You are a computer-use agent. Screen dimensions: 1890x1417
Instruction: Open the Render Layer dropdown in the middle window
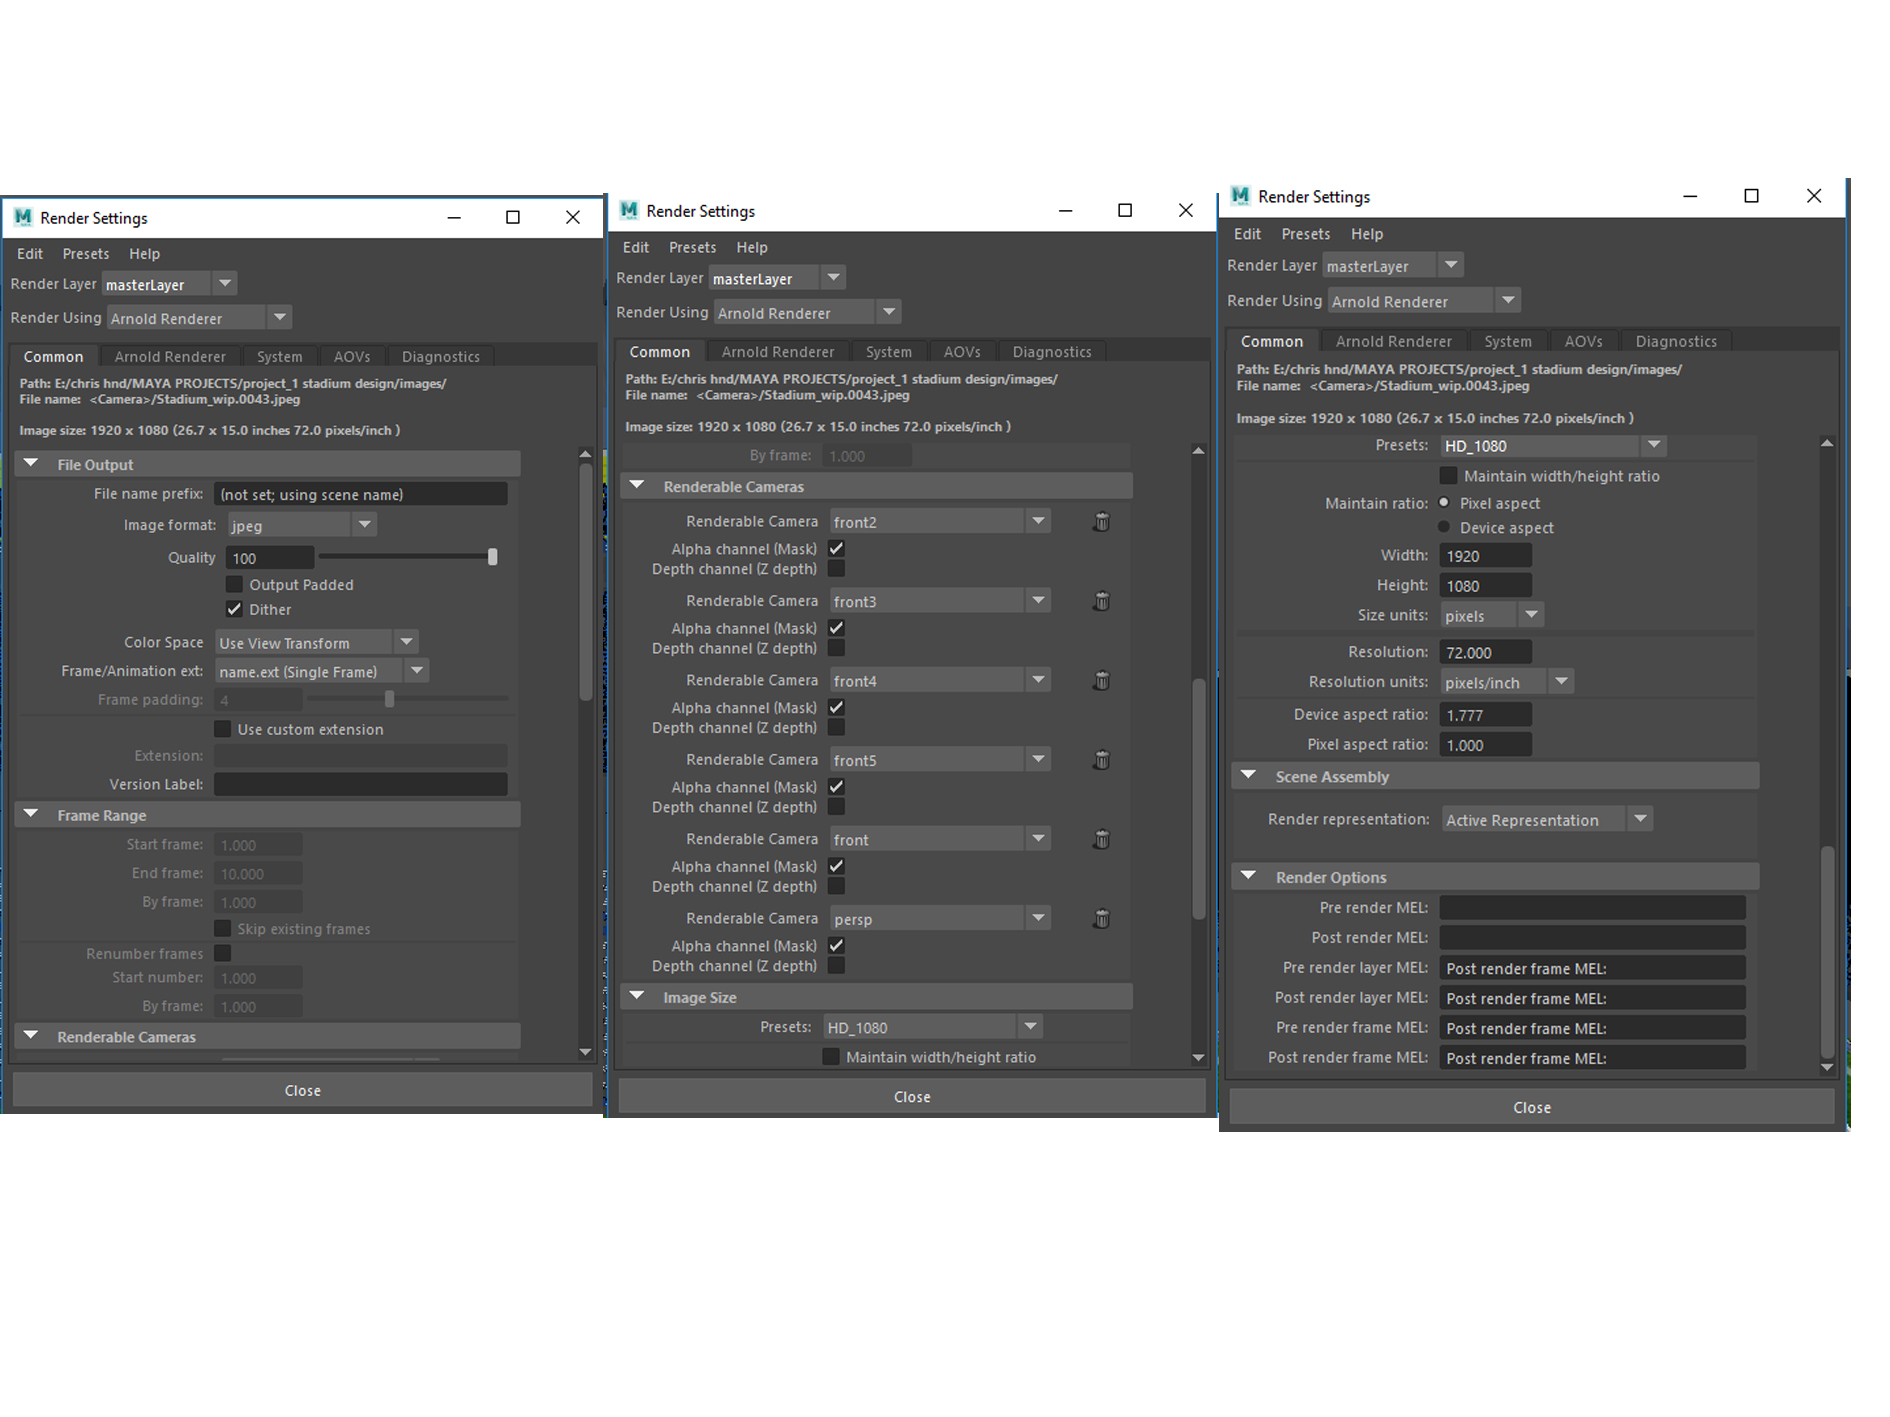click(x=777, y=278)
